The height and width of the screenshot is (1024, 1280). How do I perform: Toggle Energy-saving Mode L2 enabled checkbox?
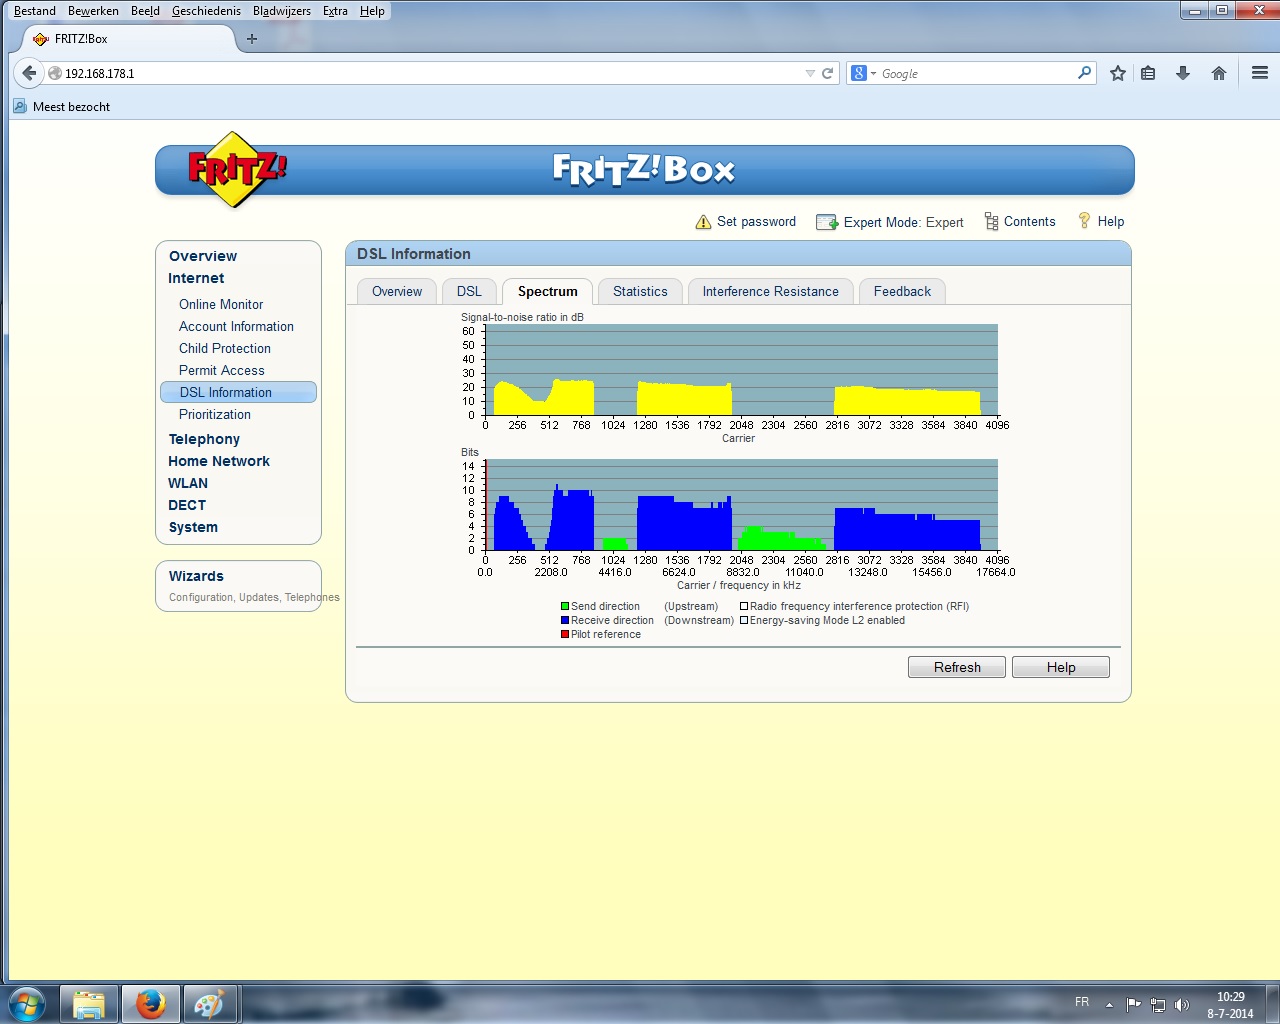[744, 620]
